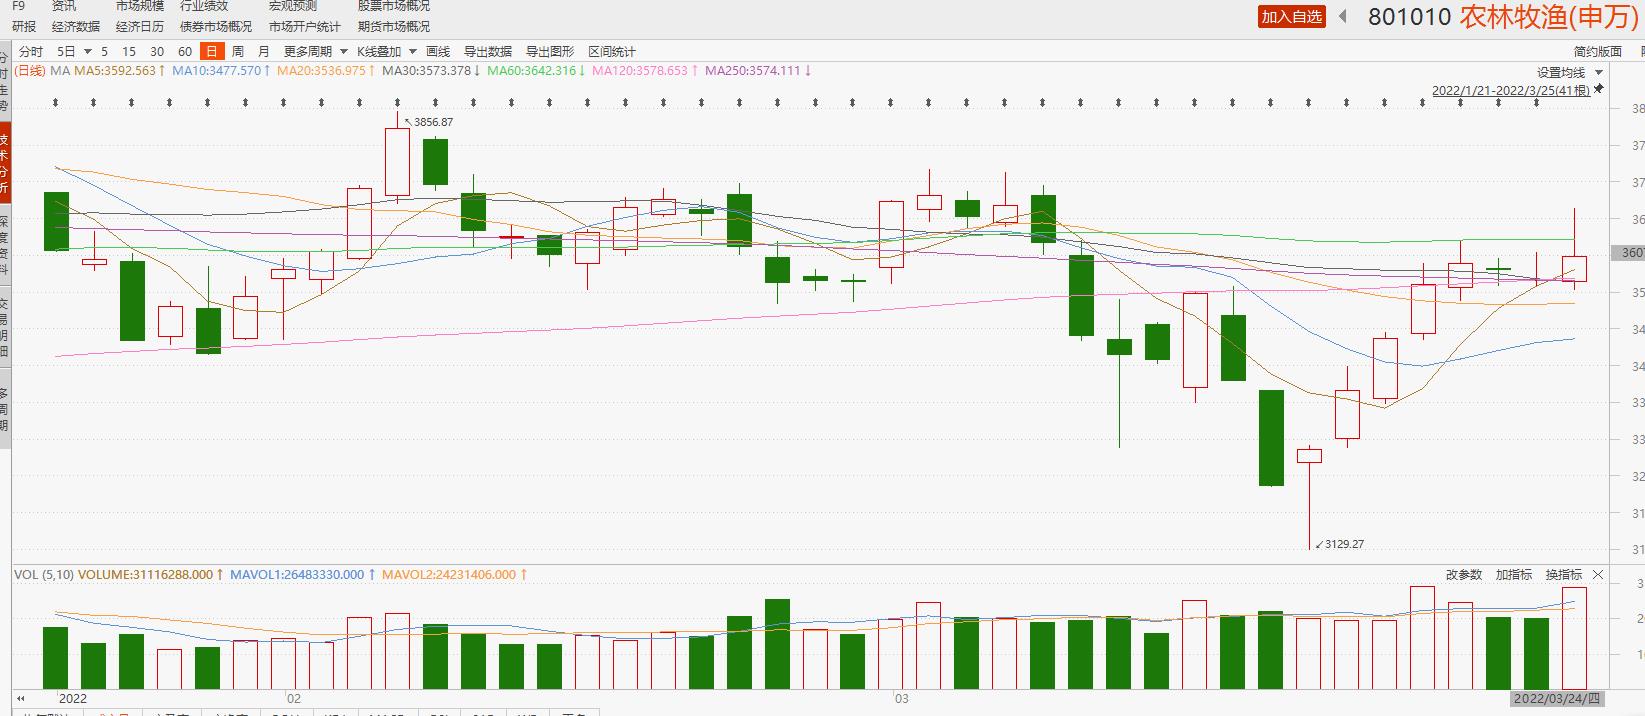Open the 技术分析 sidebar tab
The width and height of the screenshot is (1645, 716).
click(x=5, y=164)
